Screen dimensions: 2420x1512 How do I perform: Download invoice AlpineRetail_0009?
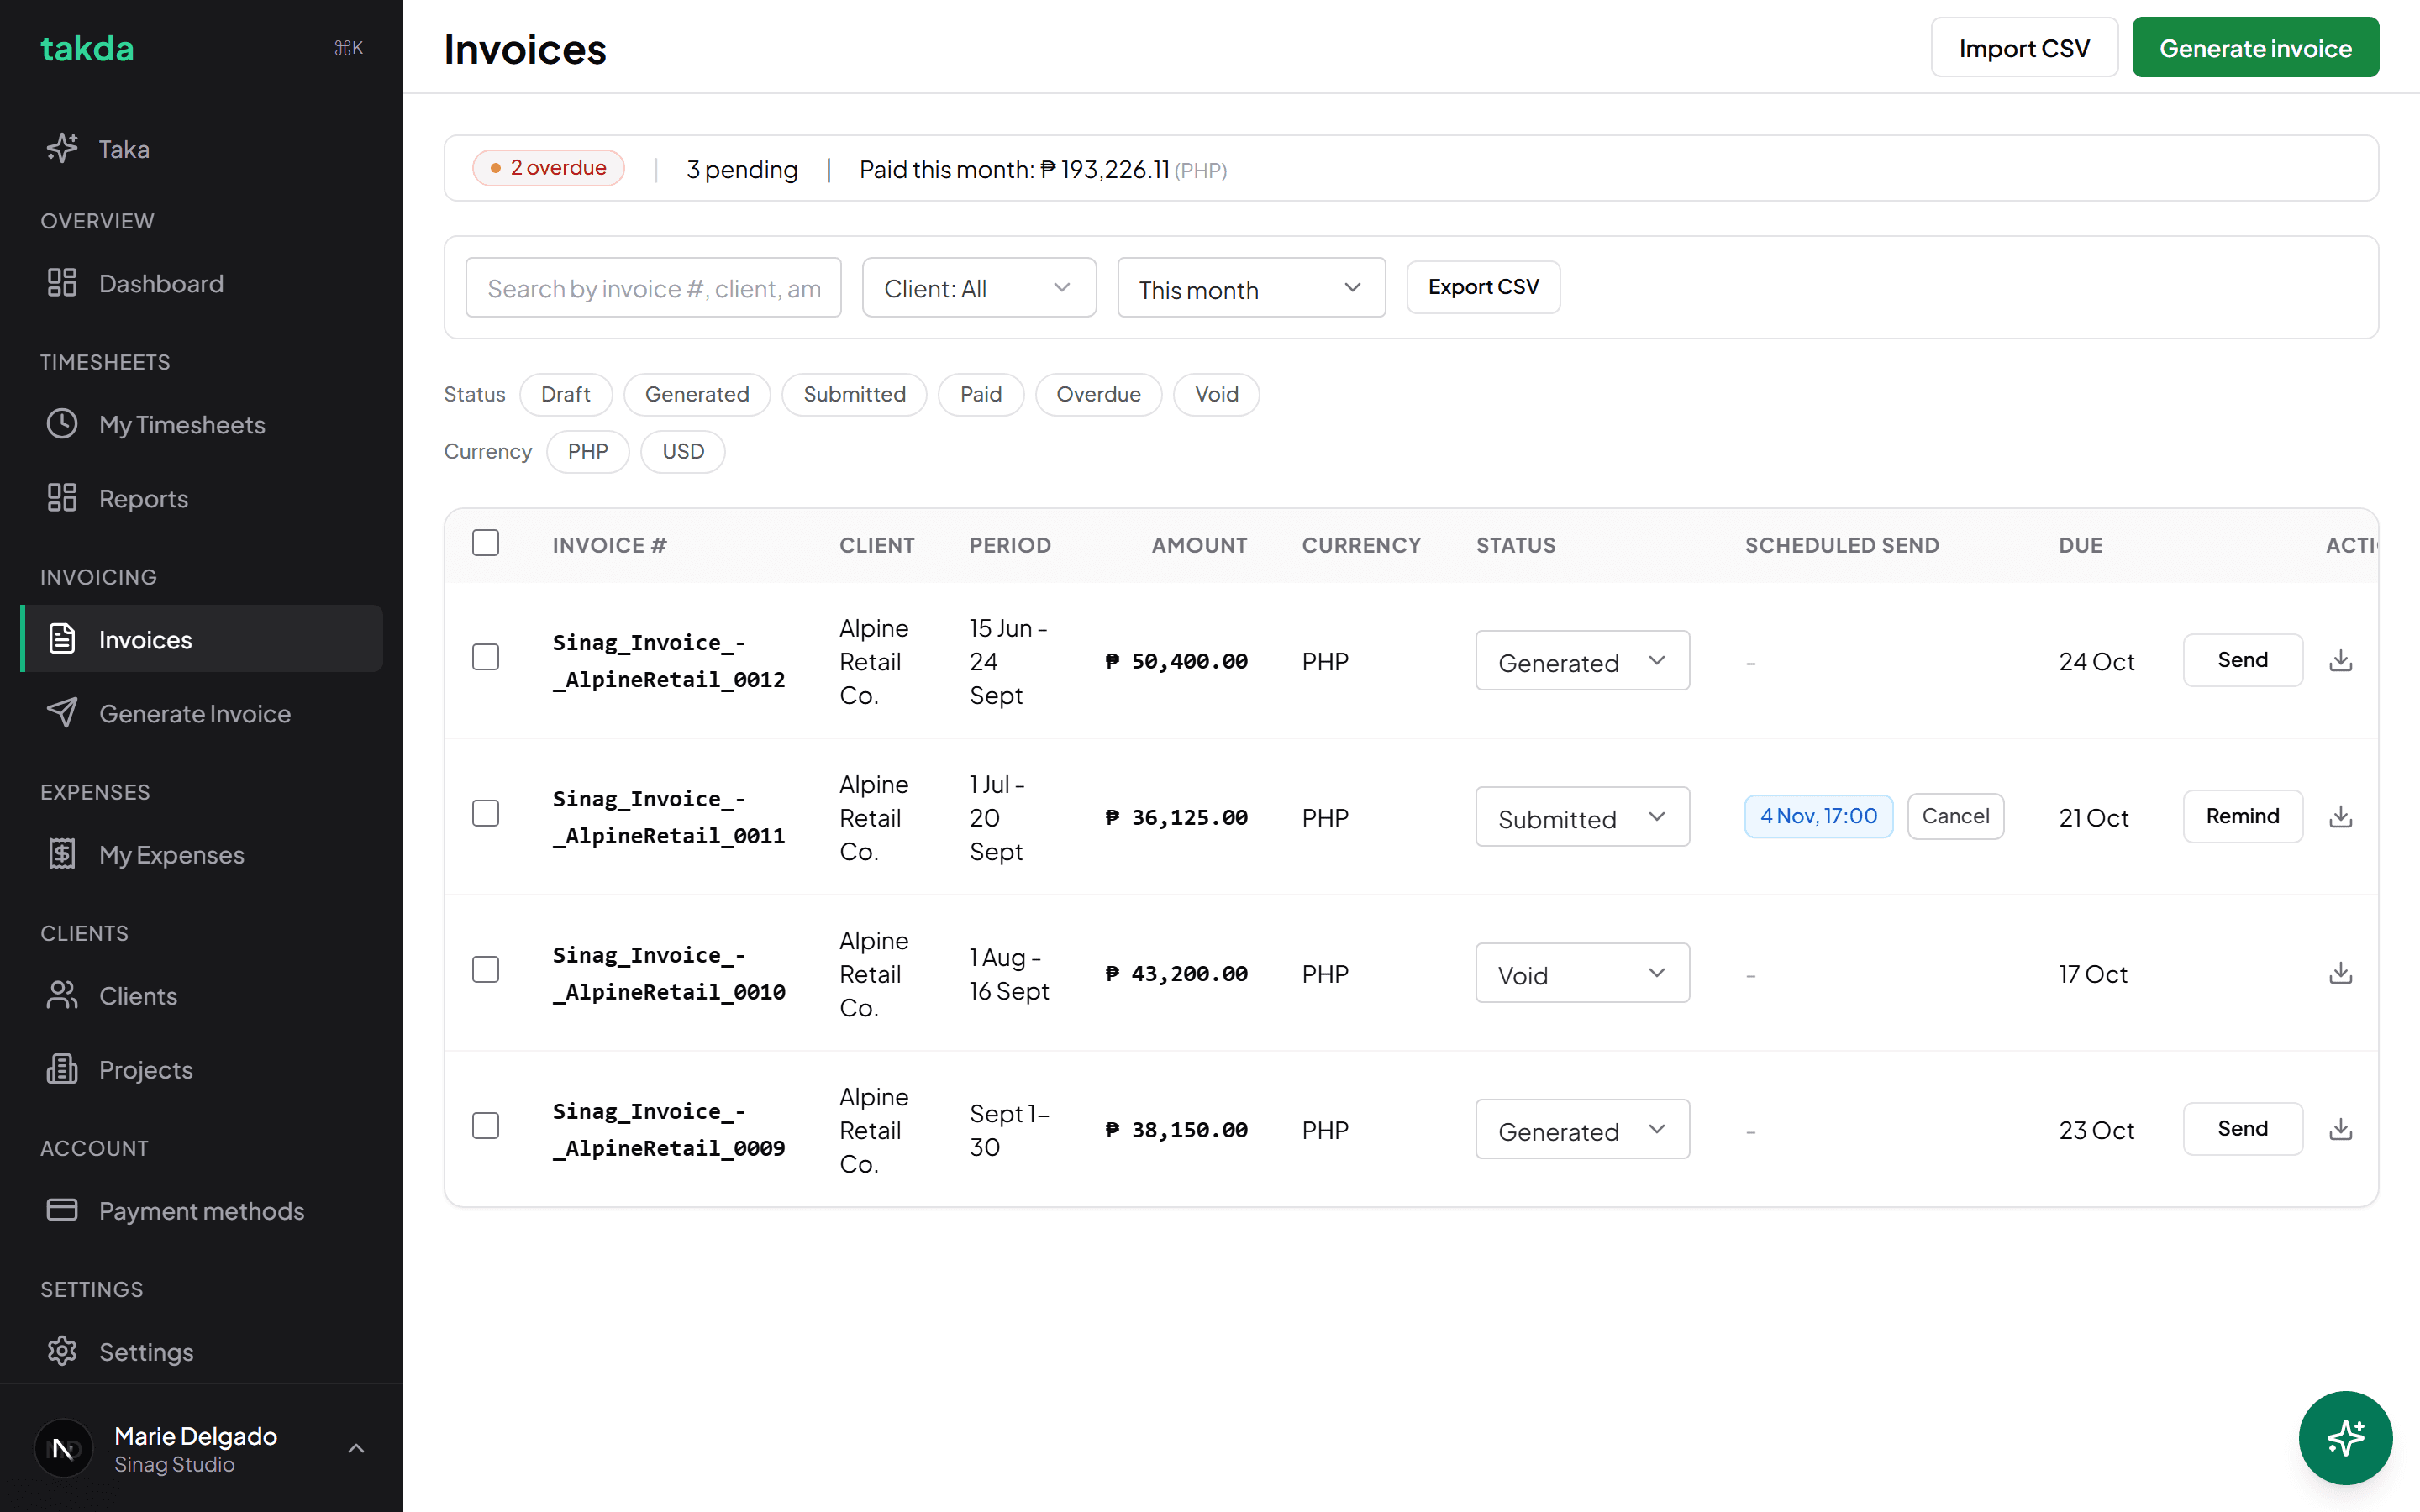coord(2340,1129)
